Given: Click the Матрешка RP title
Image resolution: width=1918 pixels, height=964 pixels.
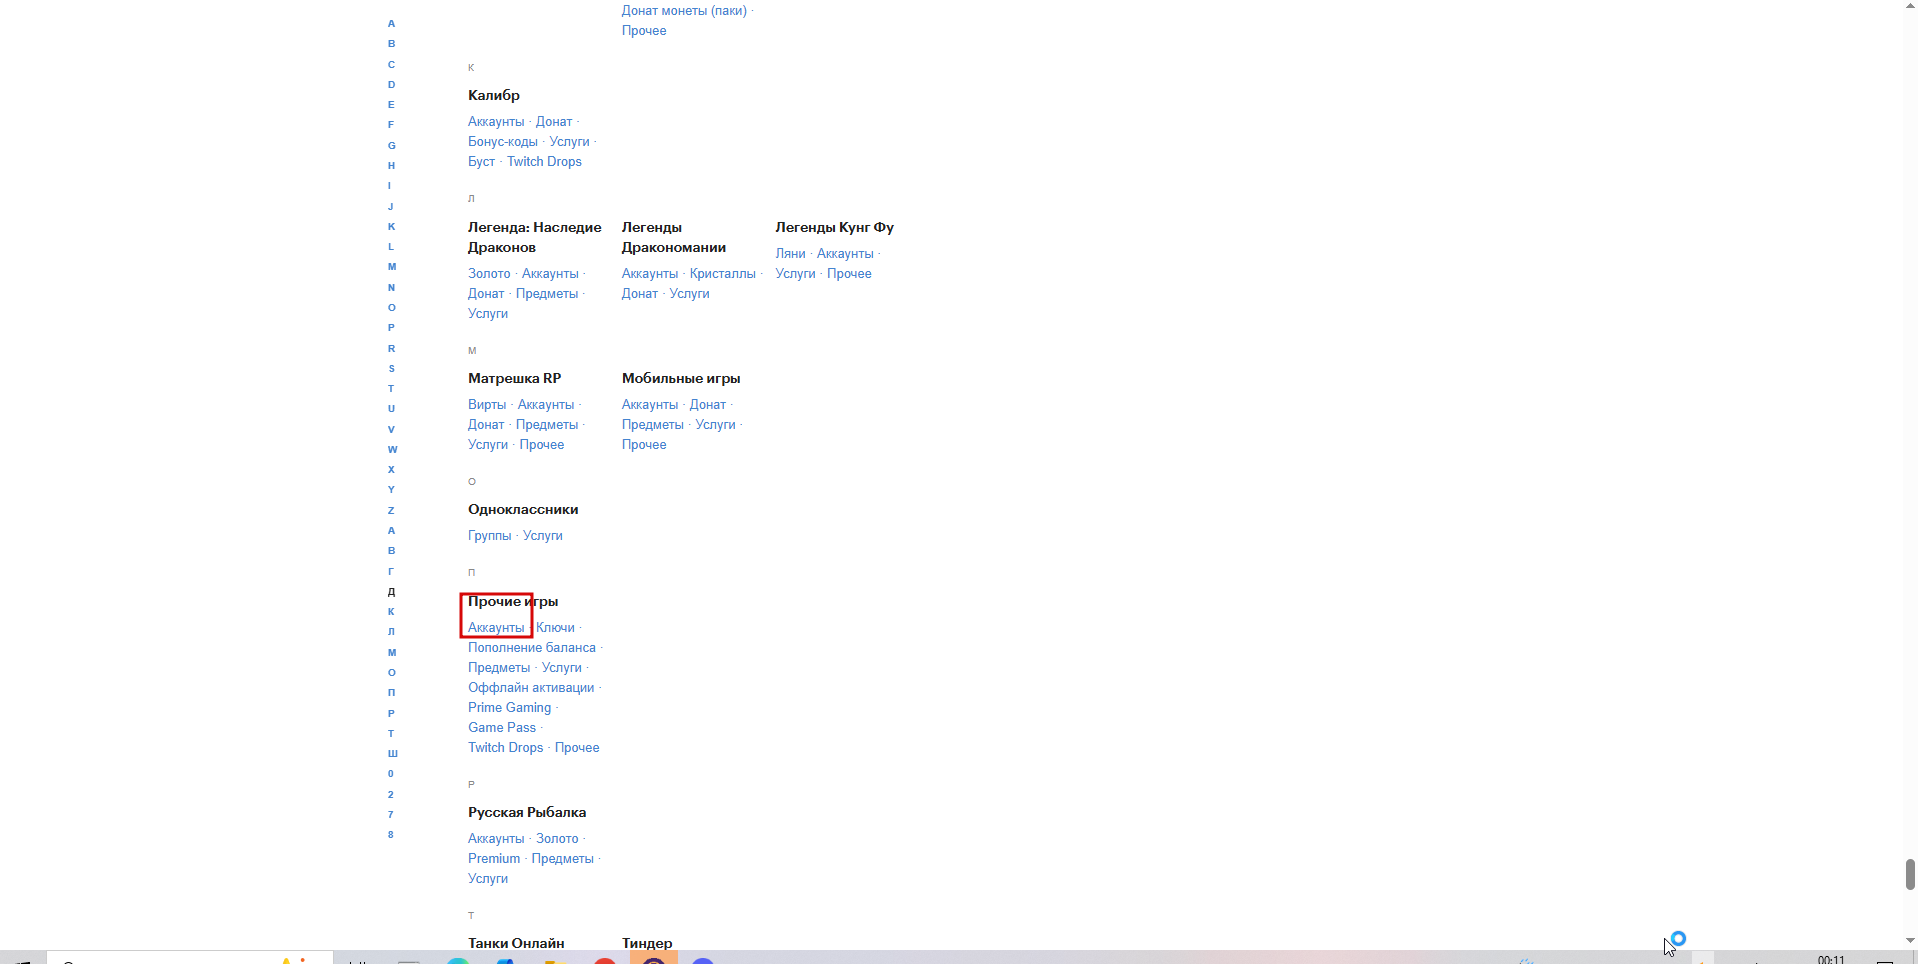Looking at the screenshot, I should tap(515, 379).
